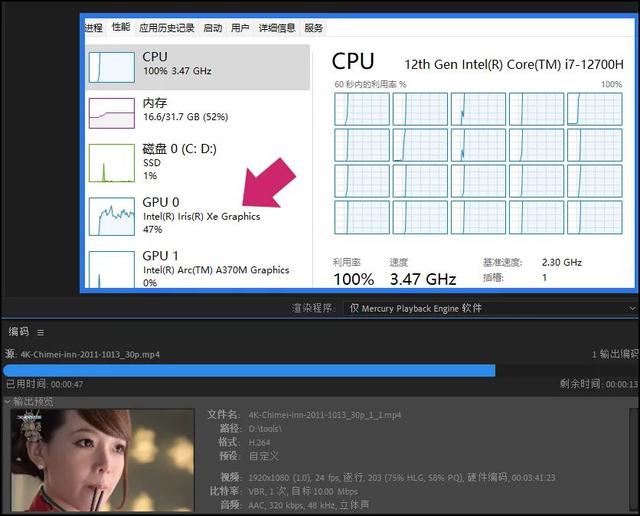This screenshot has height=516, width=640.
Task: Click the 剩余时间 00:00:13 readout
Action: (599, 384)
